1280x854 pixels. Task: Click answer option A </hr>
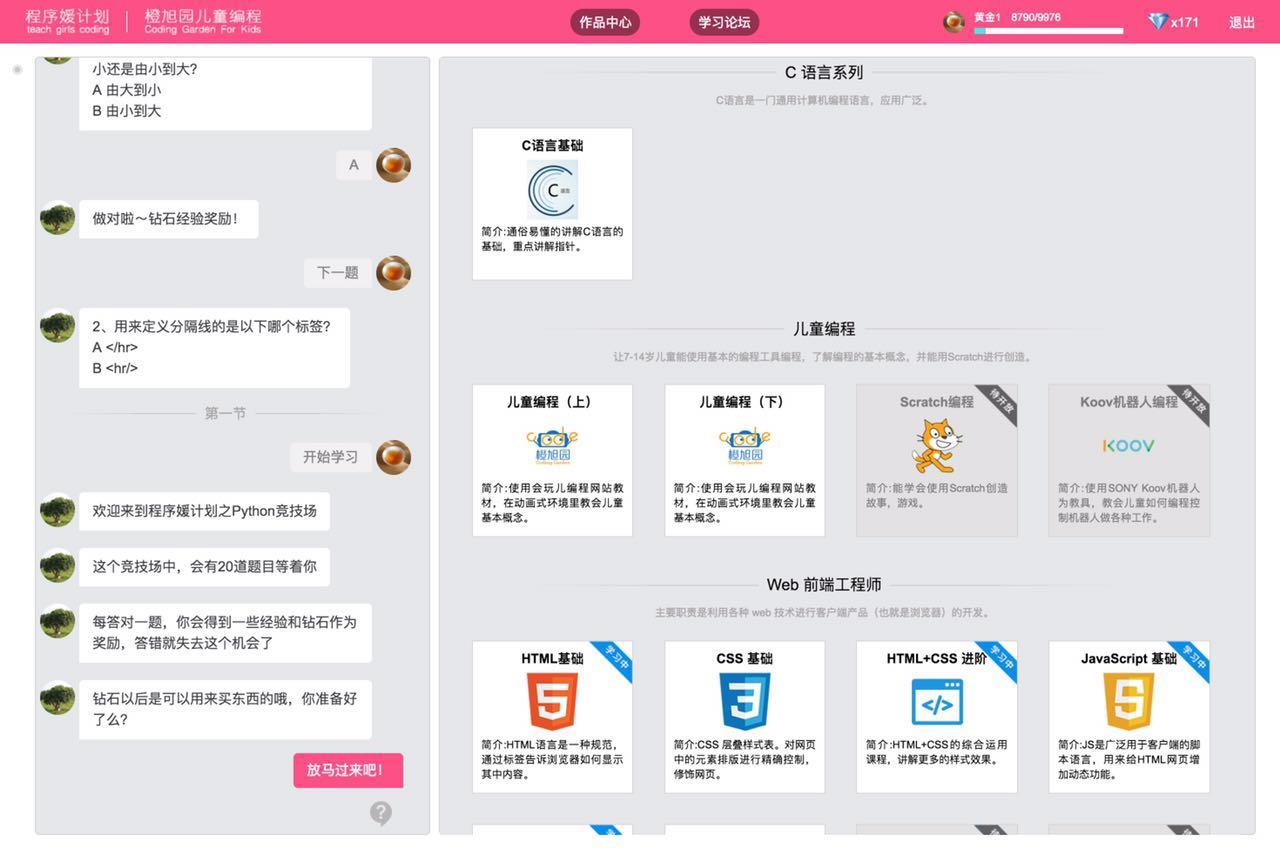point(115,347)
